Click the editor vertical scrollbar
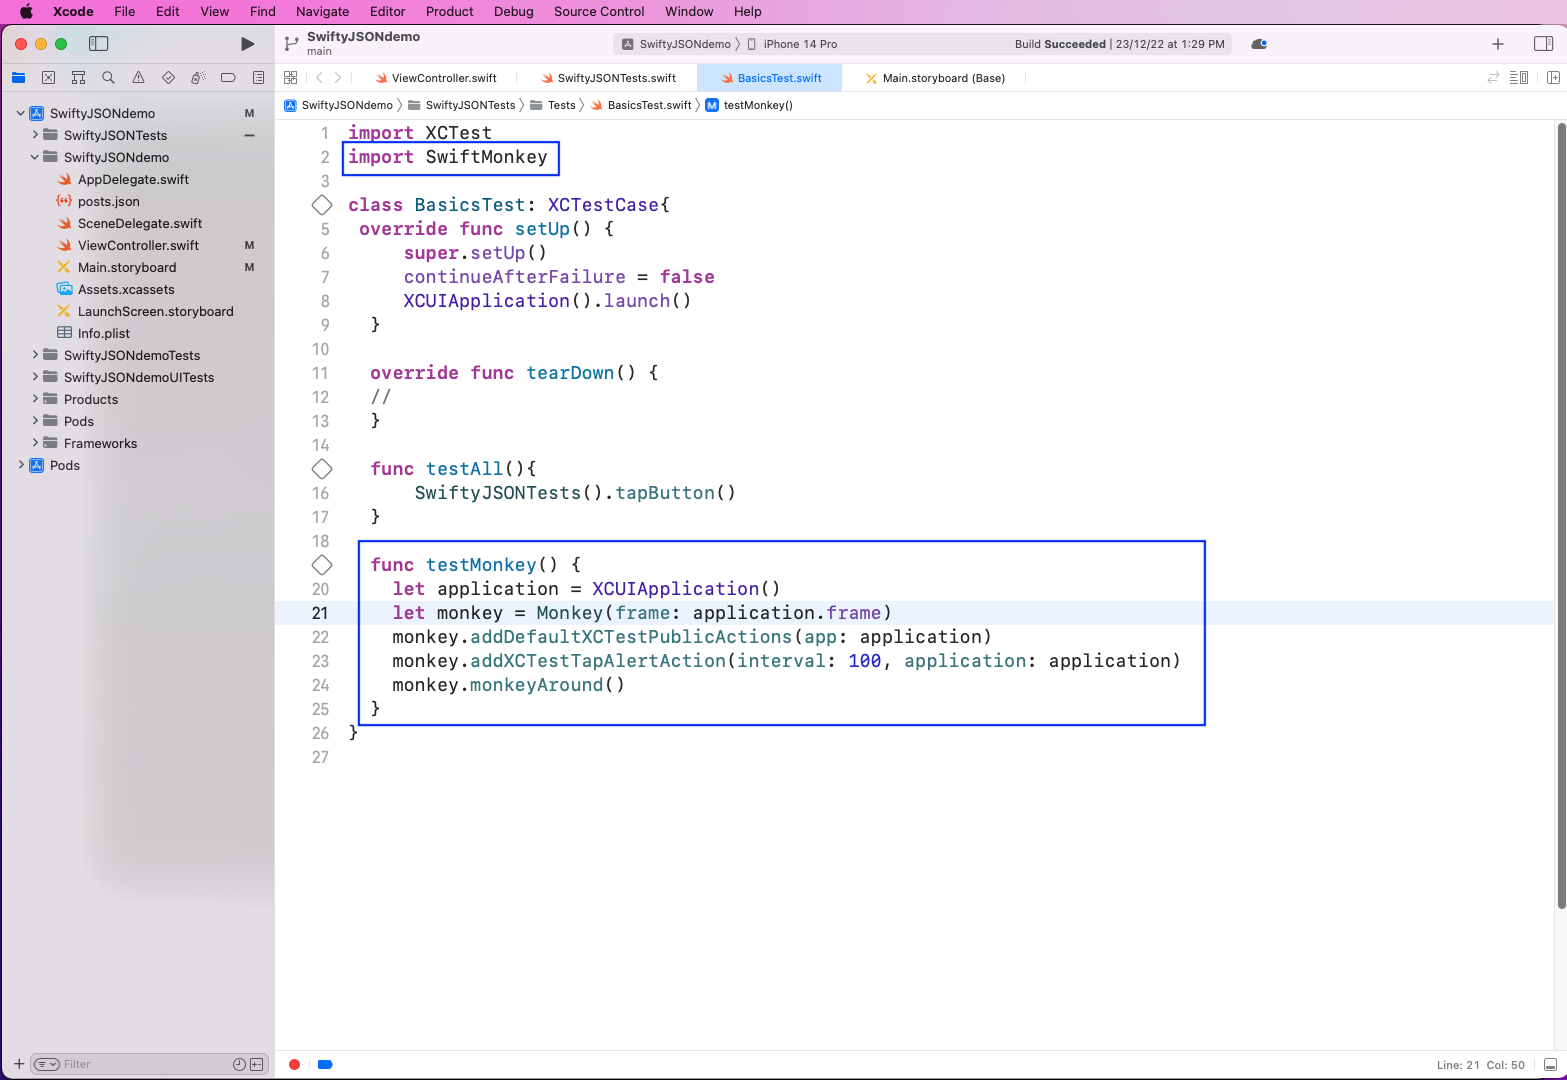Image resolution: width=1567 pixels, height=1080 pixels. (1560, 515)
